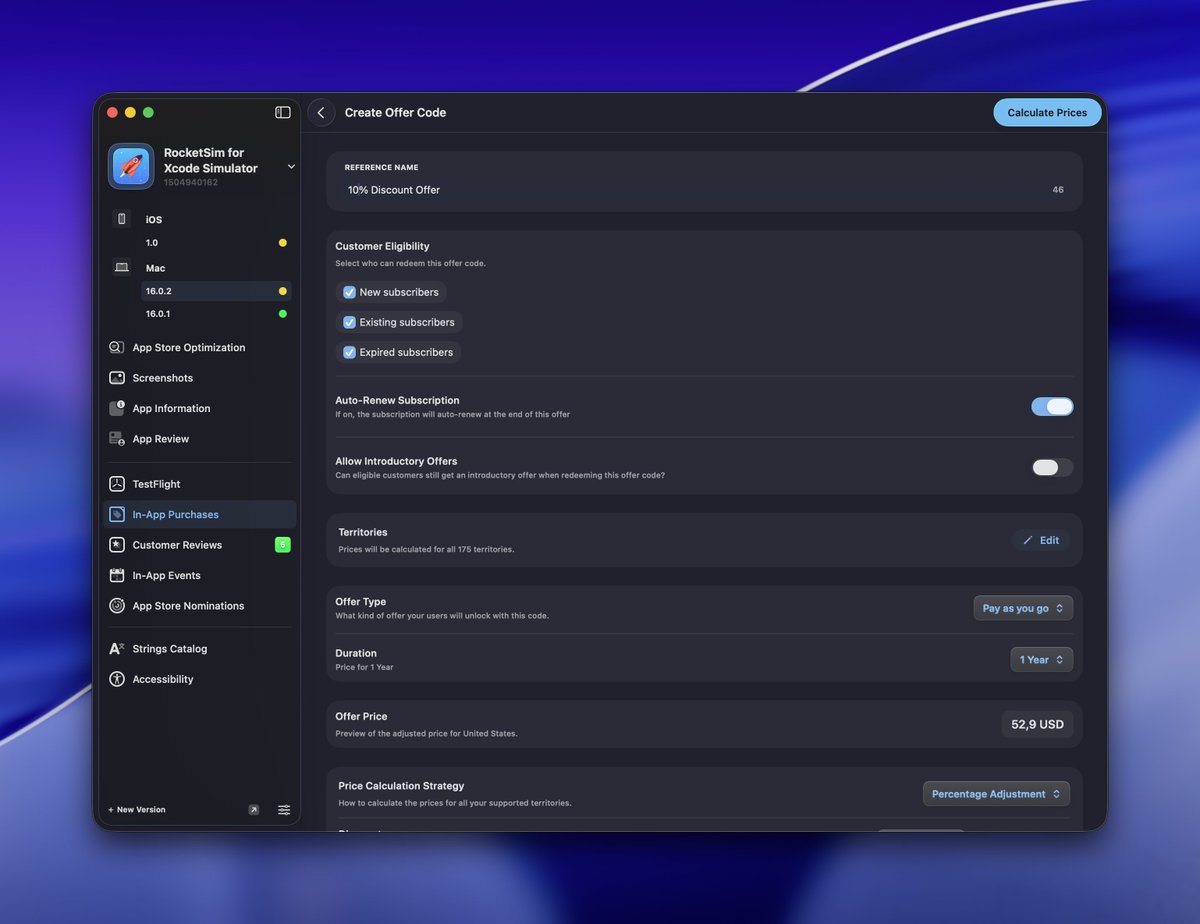Click the RocketSim rocket app icon
1200x924 pixels.
pyautogui.click(x=131, y=166)
